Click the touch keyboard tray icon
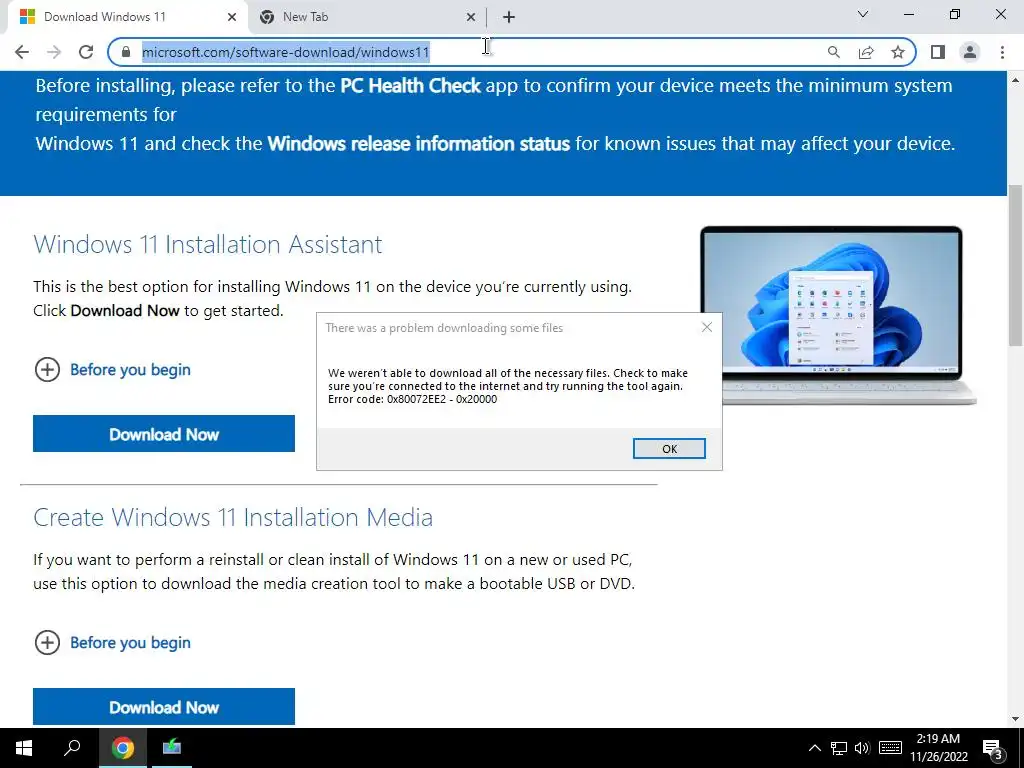This screenshot has width=1024, height=768. pos(890,748)
